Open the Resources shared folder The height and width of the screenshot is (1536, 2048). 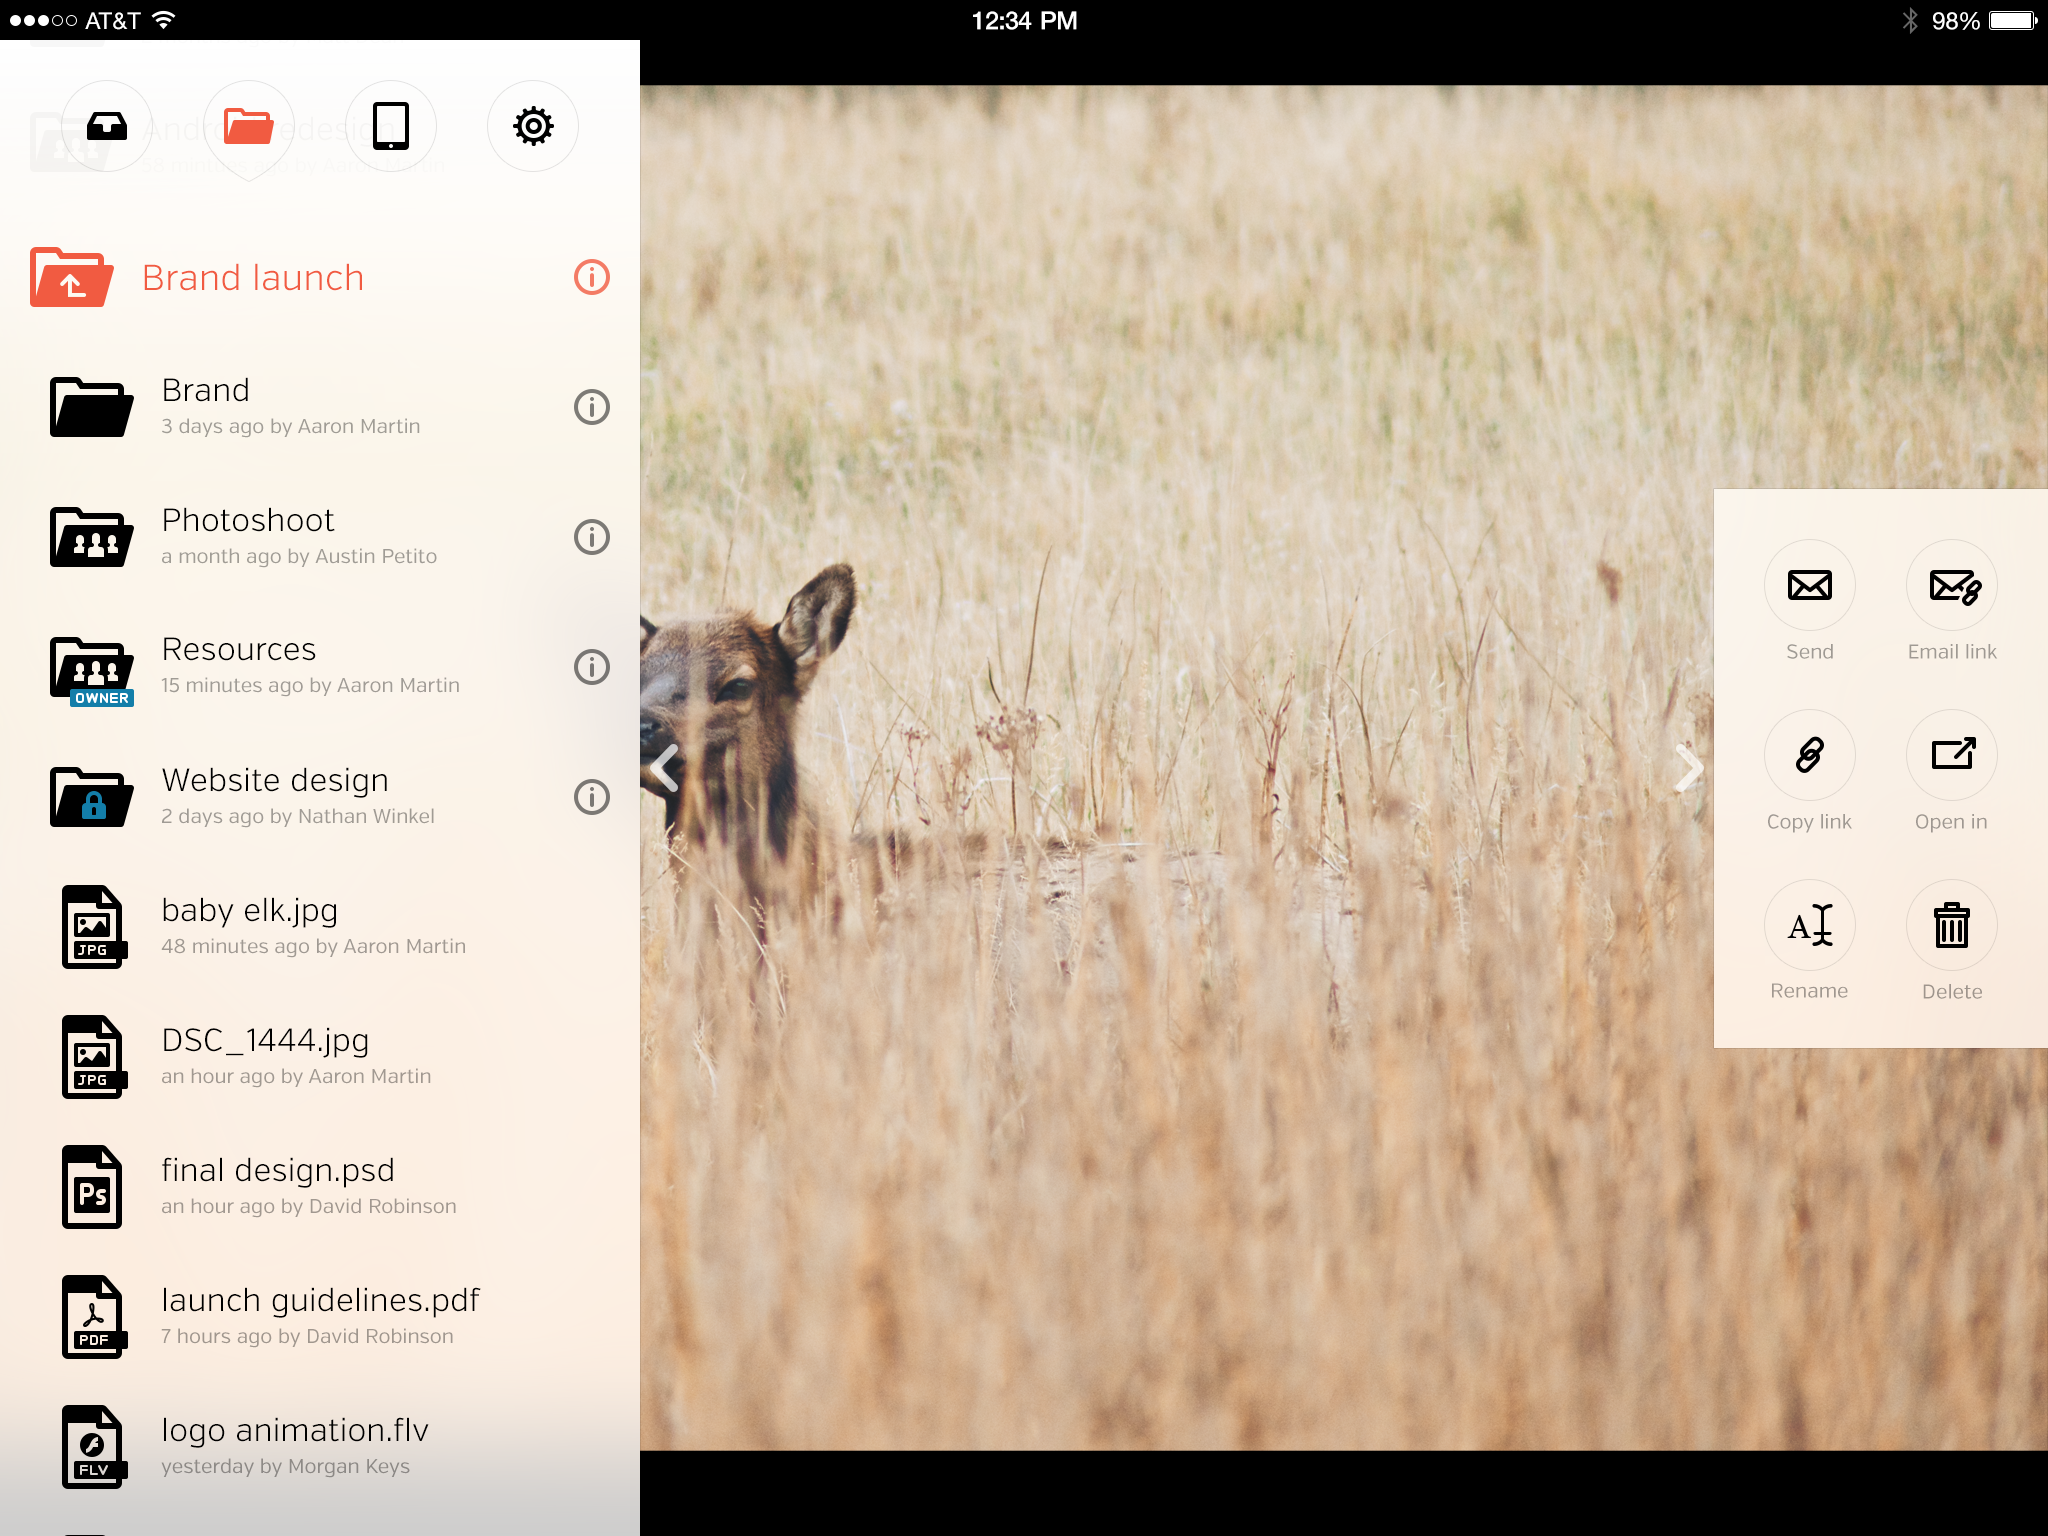click(x=240, y=666)
